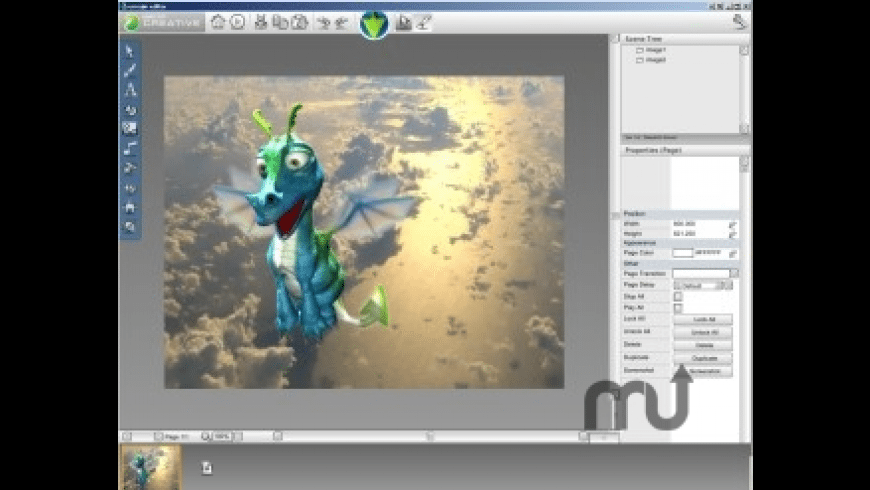The width and height of the screenshot is (870, 490).
Task: Select the first image item in Scene Tree
Action: click(x=652, y=49)
